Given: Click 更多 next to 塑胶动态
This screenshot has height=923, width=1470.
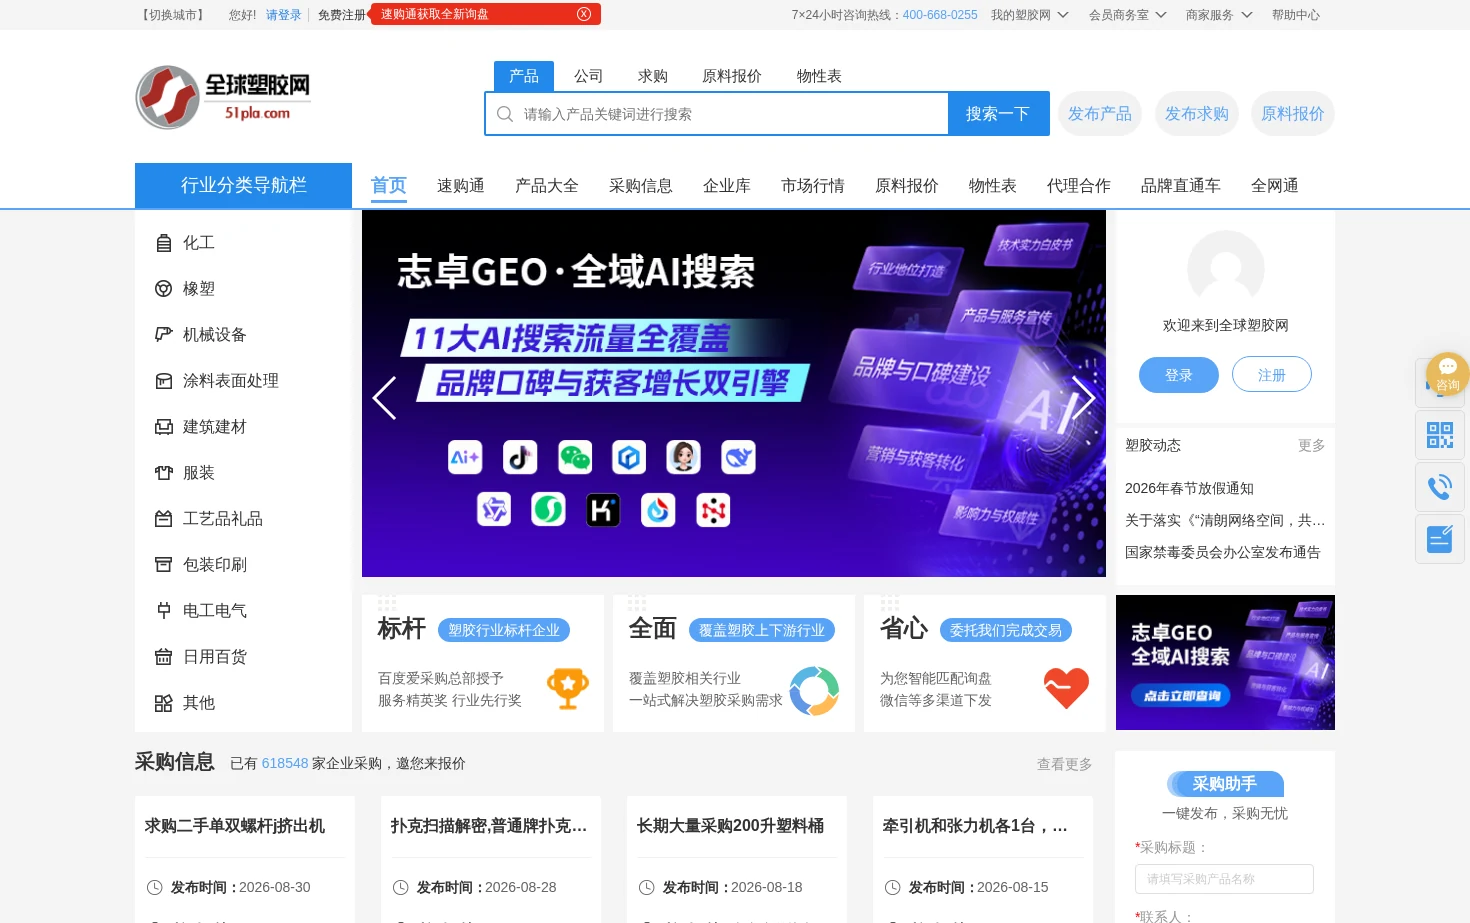Looking at the screenshot, I should click(1311, 446).
